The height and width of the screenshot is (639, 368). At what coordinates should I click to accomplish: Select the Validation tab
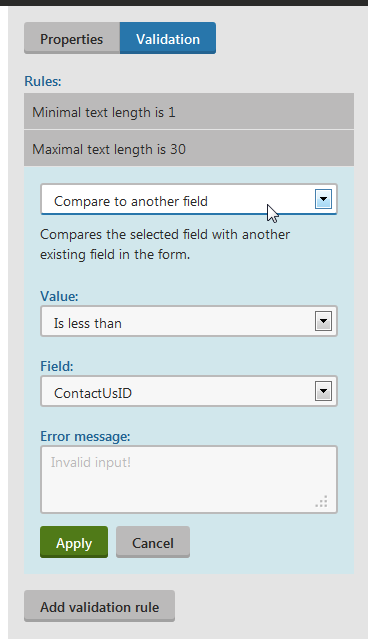point(168,38)
